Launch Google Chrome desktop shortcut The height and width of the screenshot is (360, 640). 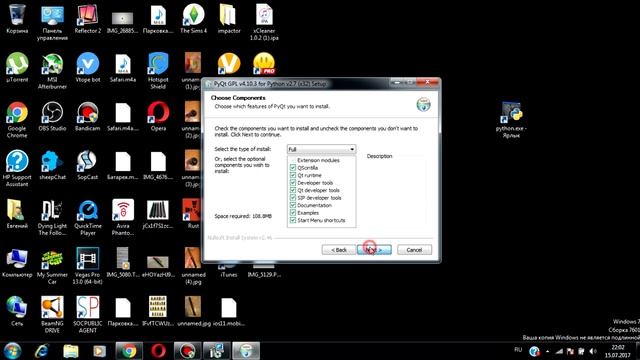[17, 120]
